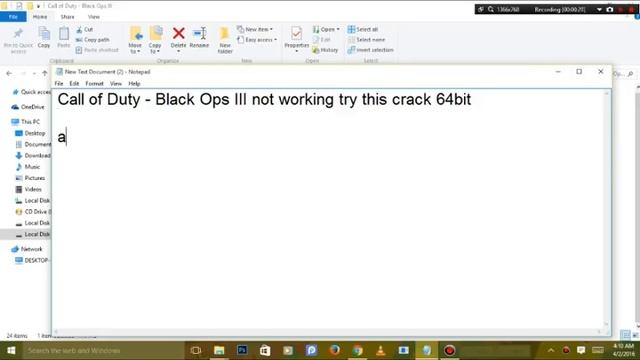Open Photoshop from the taskbar
The image size is (640, 360).
coord(242,350)
